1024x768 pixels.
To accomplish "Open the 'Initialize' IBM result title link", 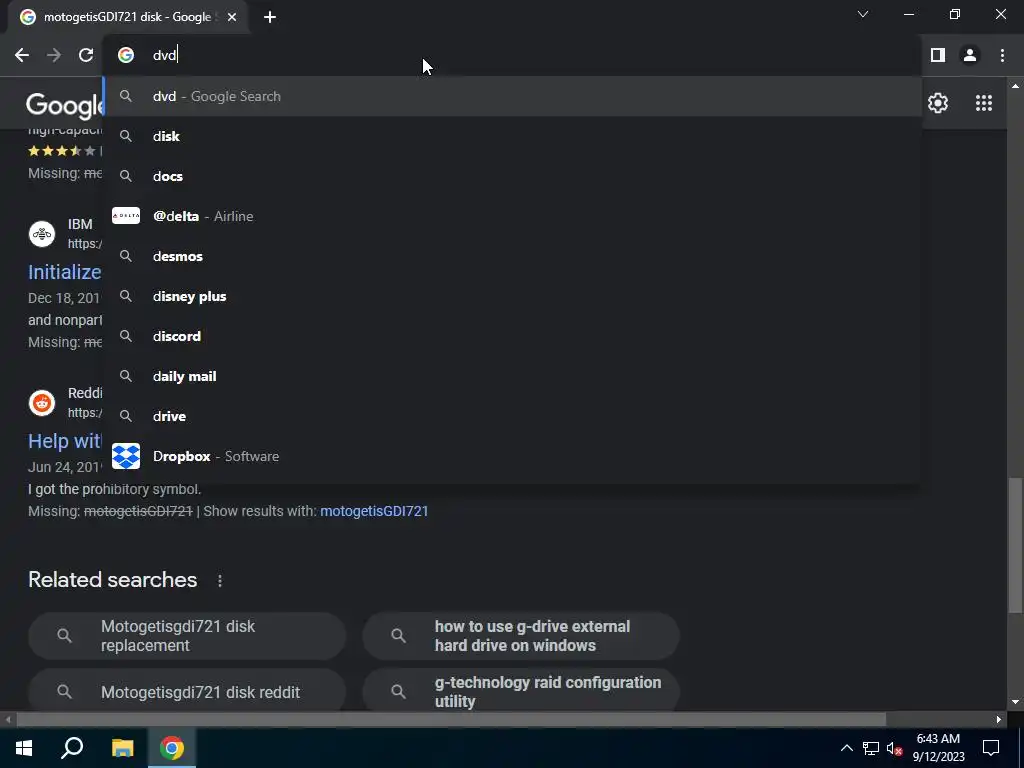I will click(65, 272).
